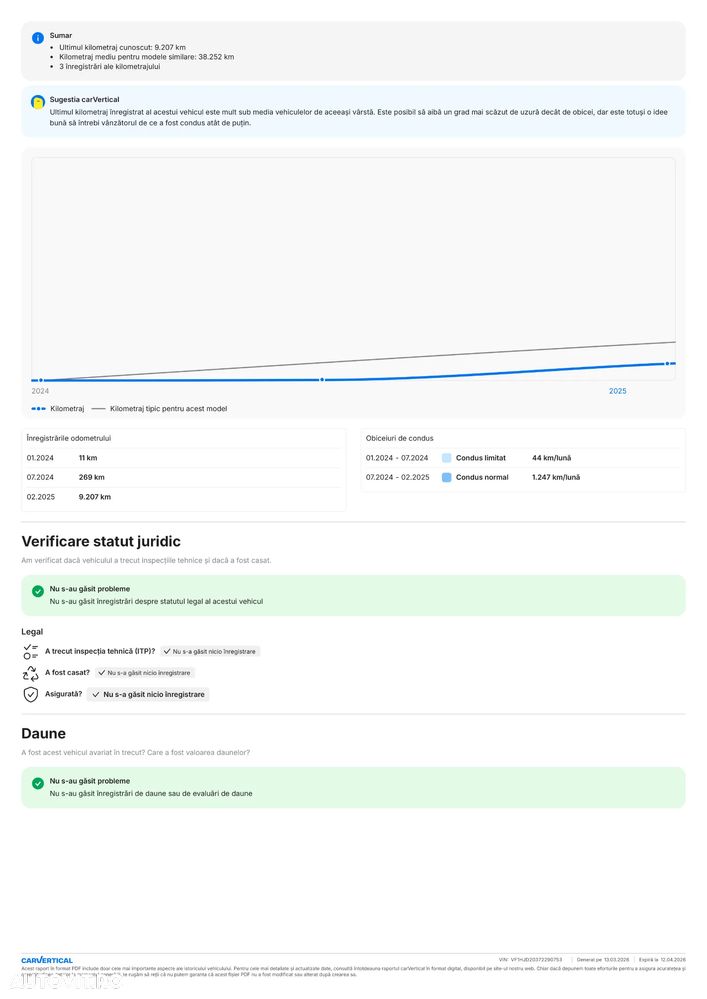707x999 pixels.
Task: Click the blue info icon beside Sumar
Action: tap(38, 37)
